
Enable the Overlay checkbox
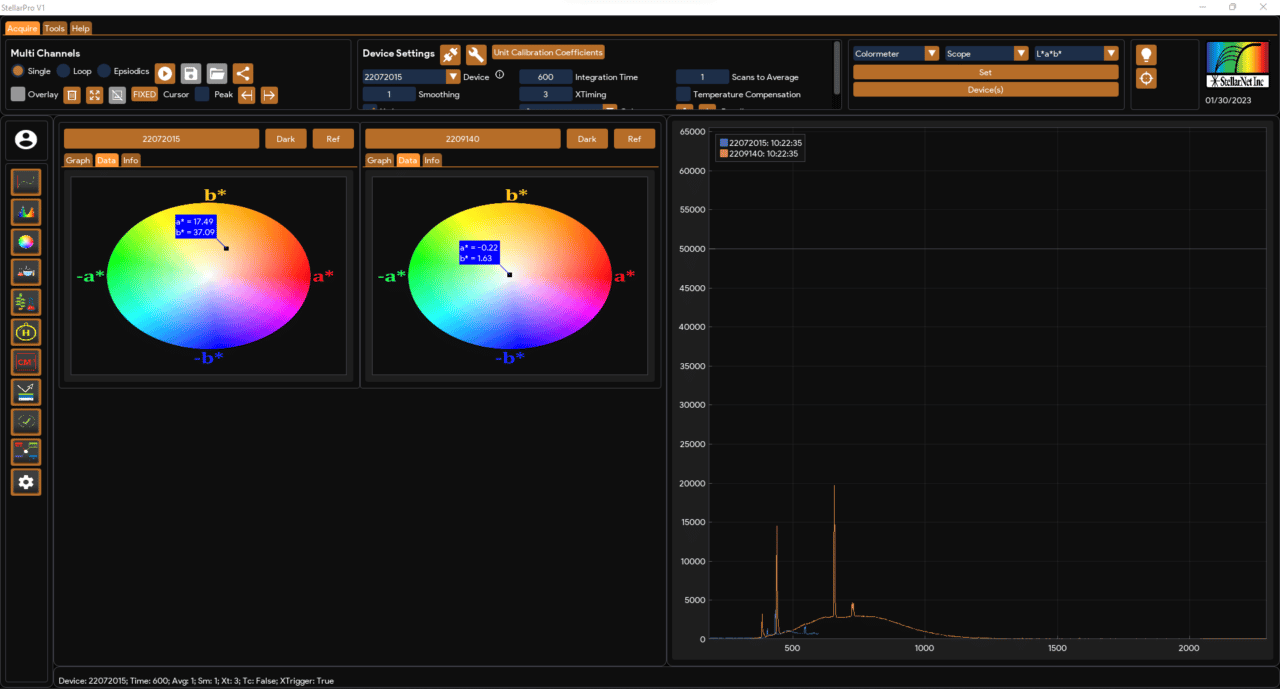pyautogui.click(x=16, y=94)
